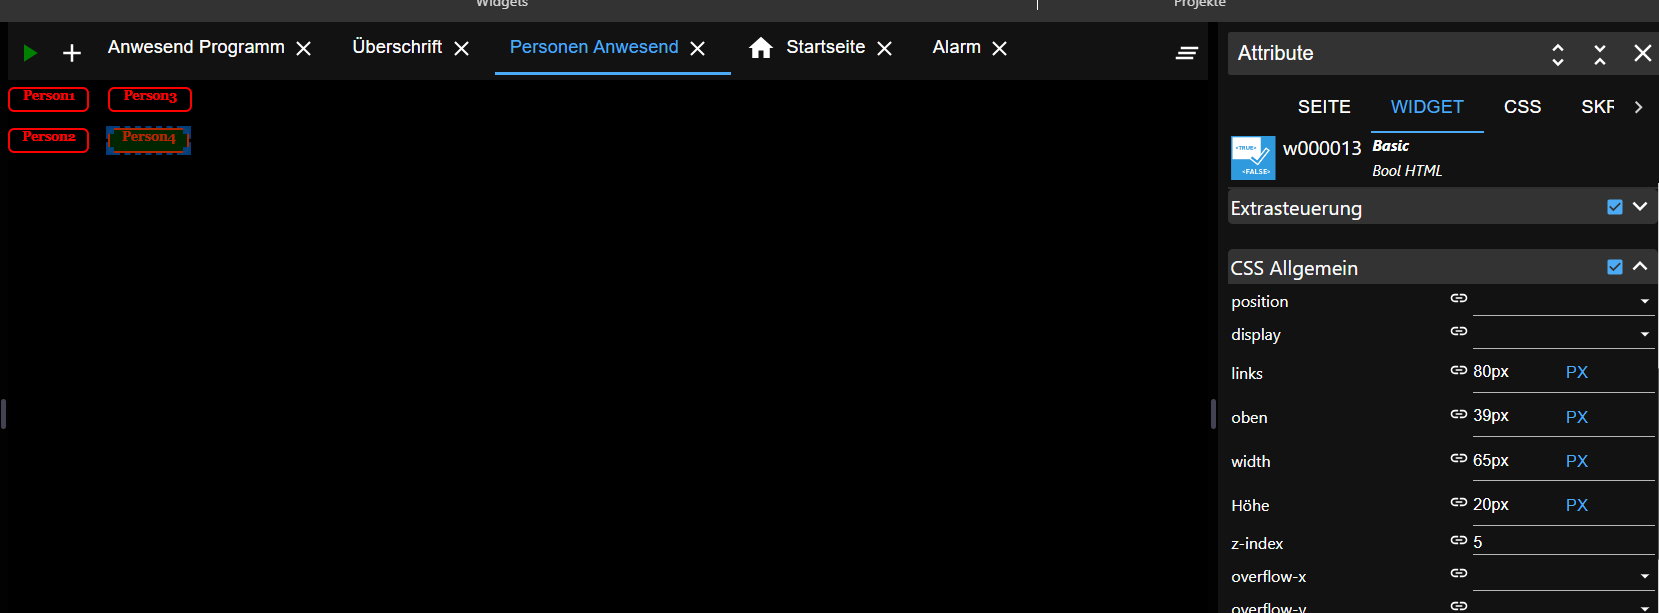This screenshot has height=613, width=1659.
Task: Close the Überschrift tab
Action: pyautogui.click(x=462, y=49)
